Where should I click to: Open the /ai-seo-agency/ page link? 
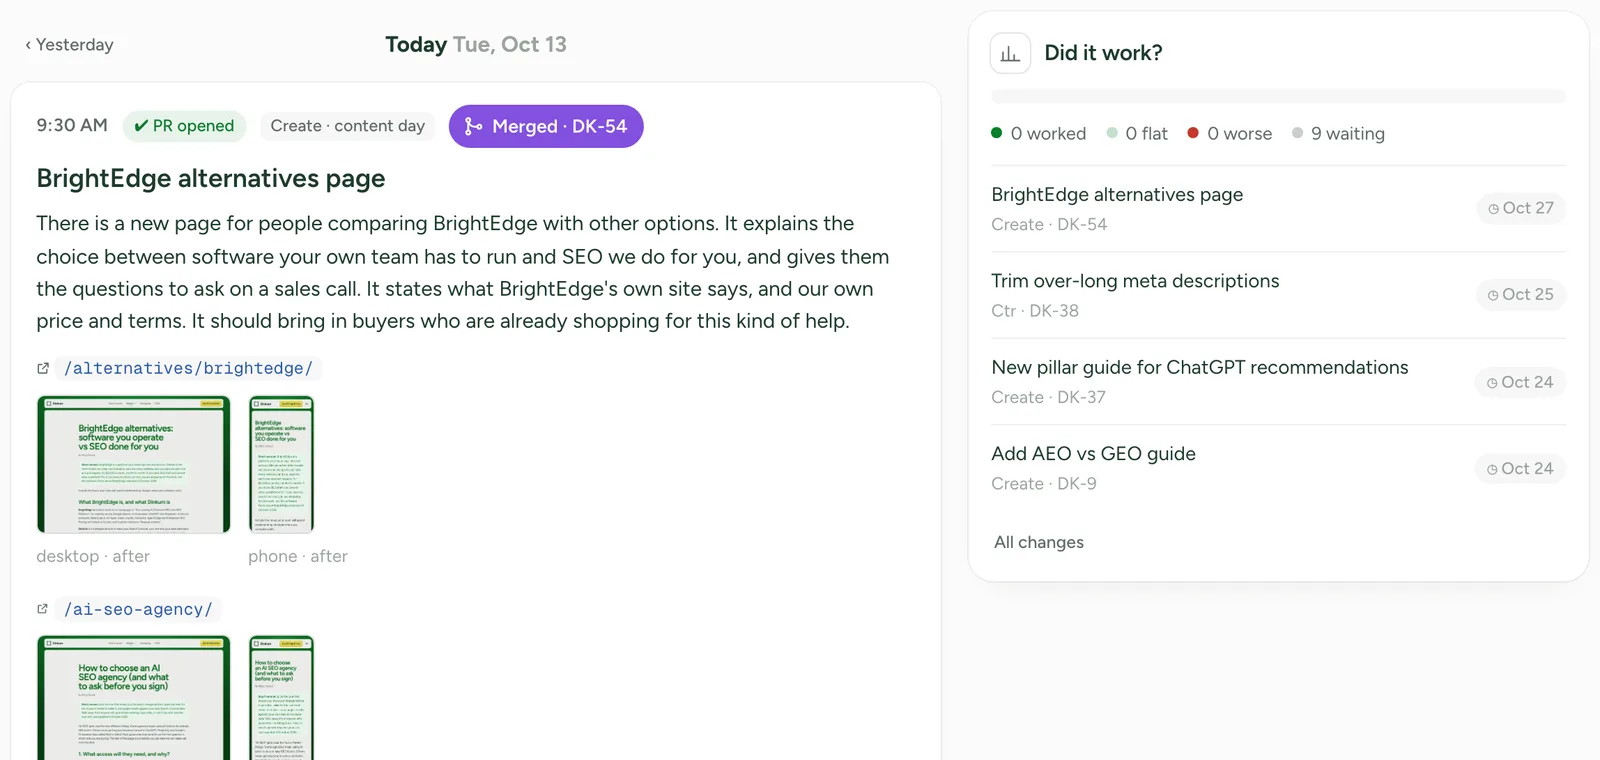pyautogui.click(x=138, y=609)
